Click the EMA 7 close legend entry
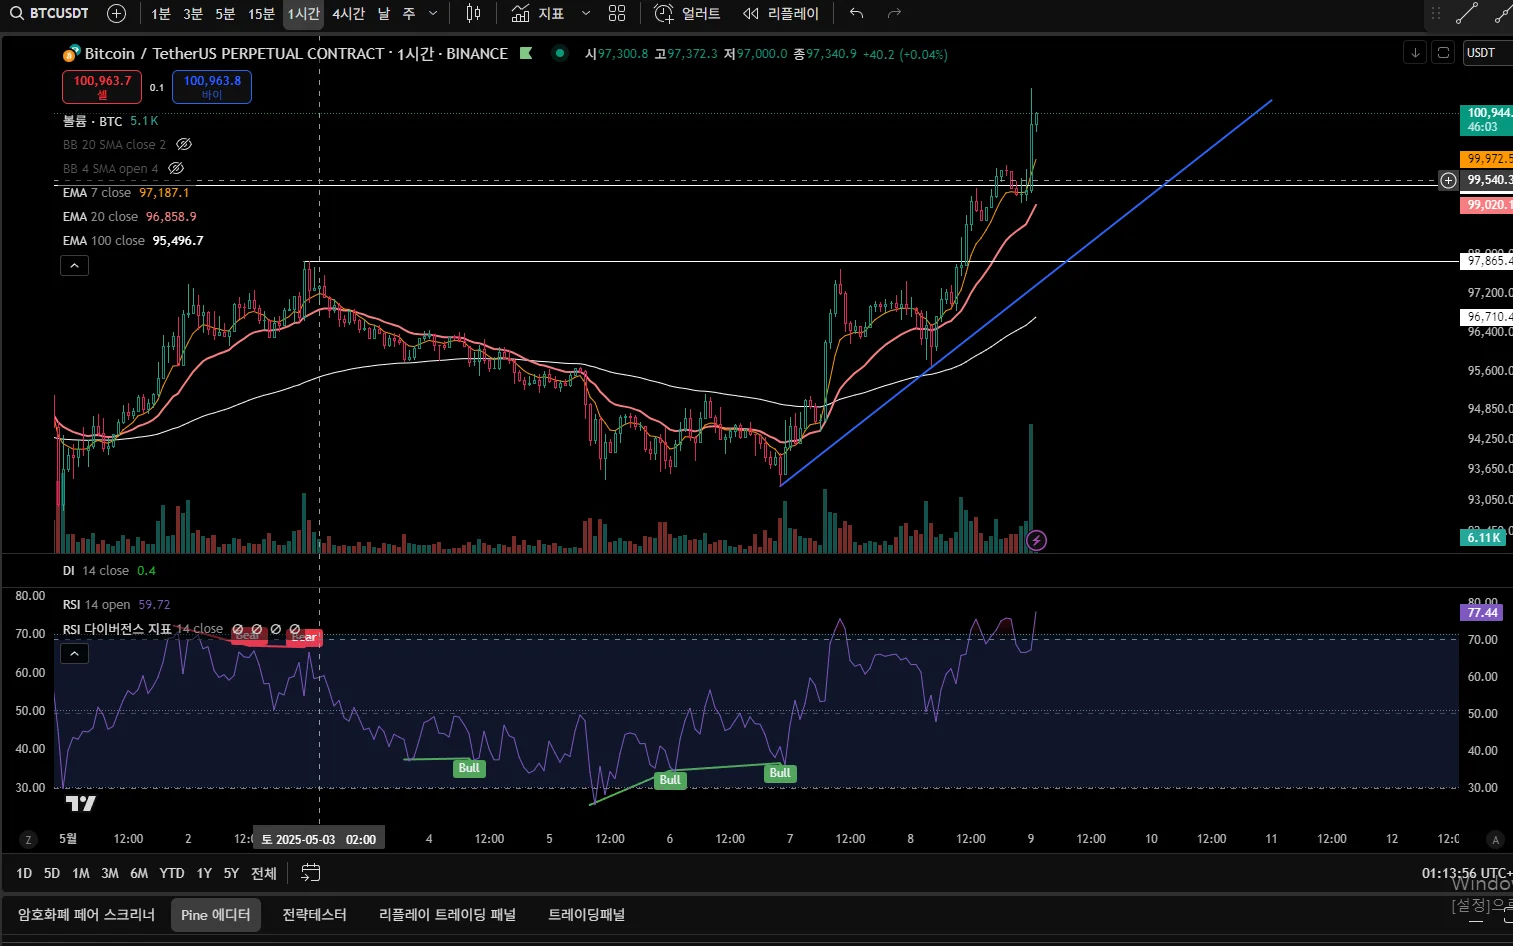Screen dimensions: 1513x946 click(x=126, y=193)
